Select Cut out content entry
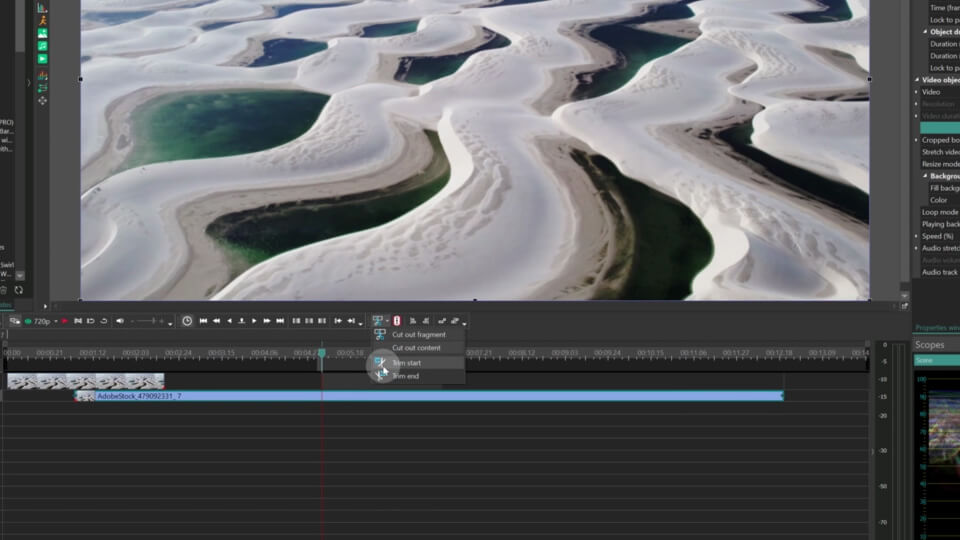960x540 pixels. click(x=418, y=348)
